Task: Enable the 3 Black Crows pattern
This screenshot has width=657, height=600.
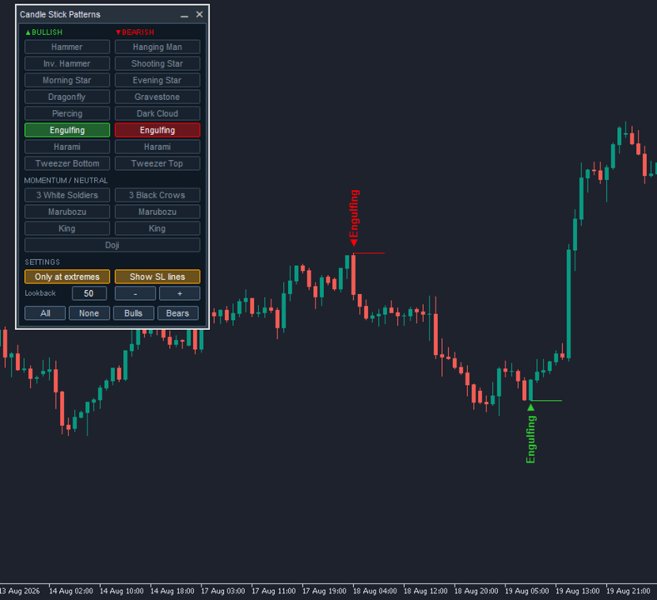Action: pos(157,195)
